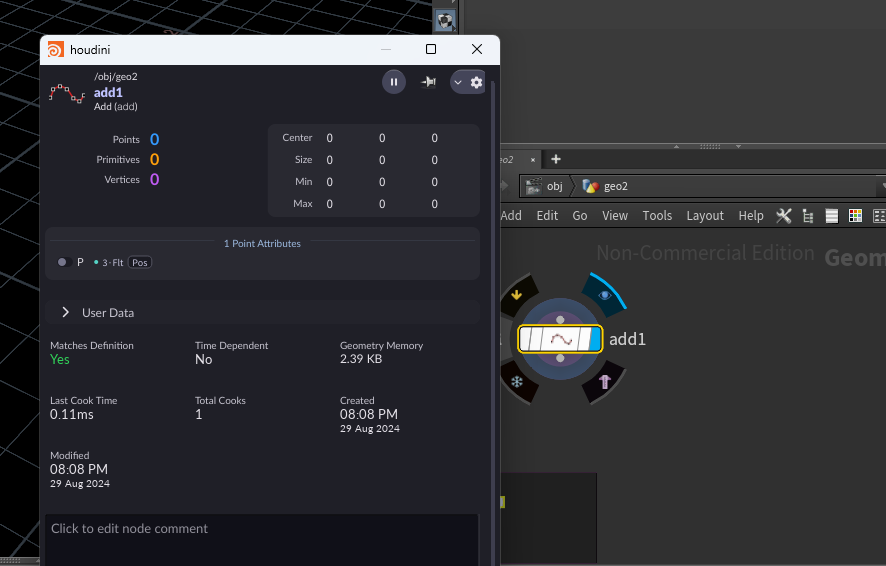The width and height of the screenshot is (886, 566).
Task: Click the Geometry Memory 2.39 KB value
Action: 361,359
